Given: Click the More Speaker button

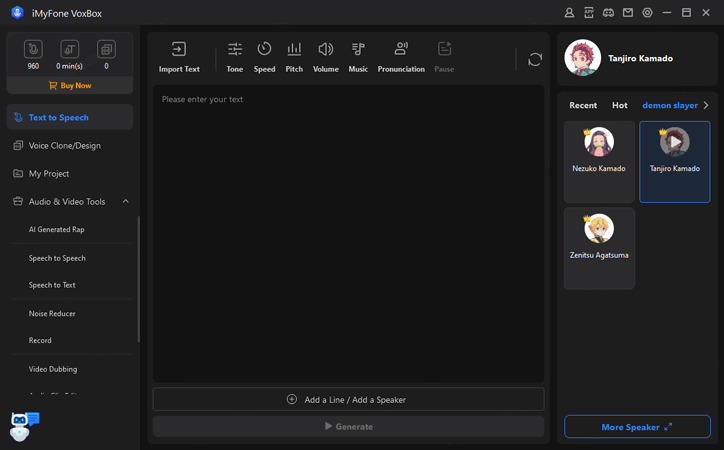Looking at the screenshot, I should click(637, 427).
